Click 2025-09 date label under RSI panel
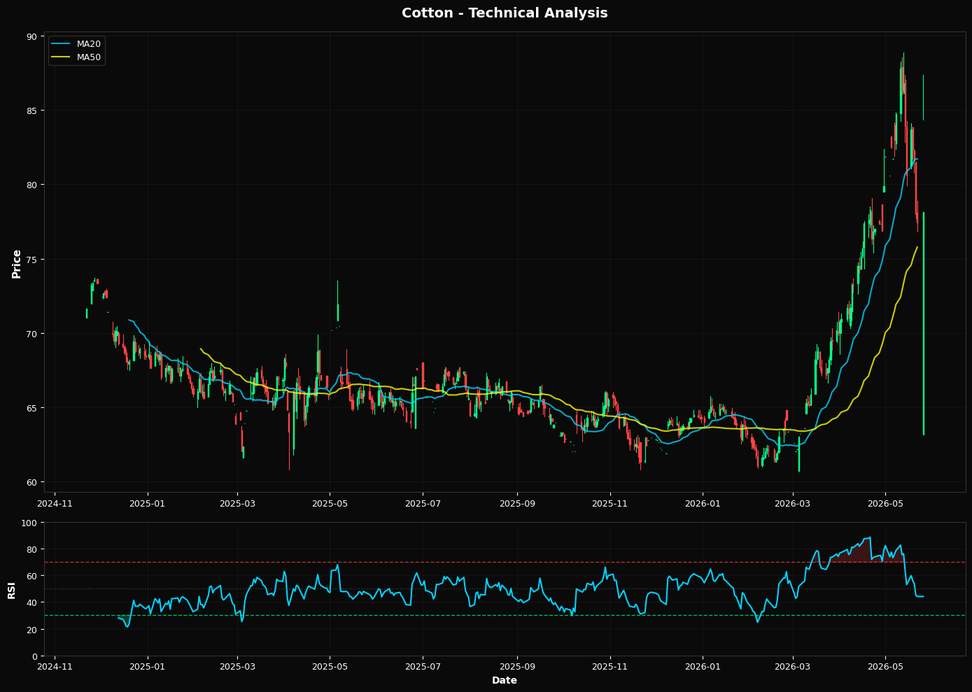972x692 pixels. click(517, 668)
